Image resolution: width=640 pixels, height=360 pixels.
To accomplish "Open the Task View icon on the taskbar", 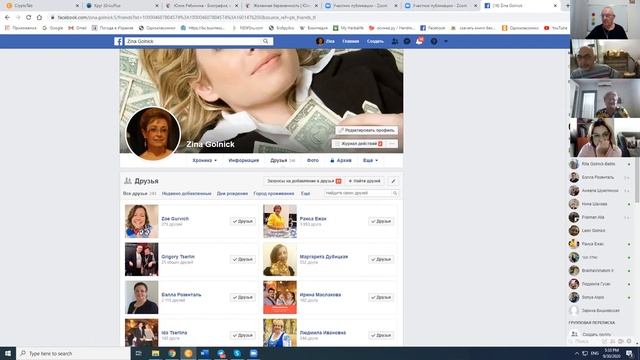I will pos(139,353).
